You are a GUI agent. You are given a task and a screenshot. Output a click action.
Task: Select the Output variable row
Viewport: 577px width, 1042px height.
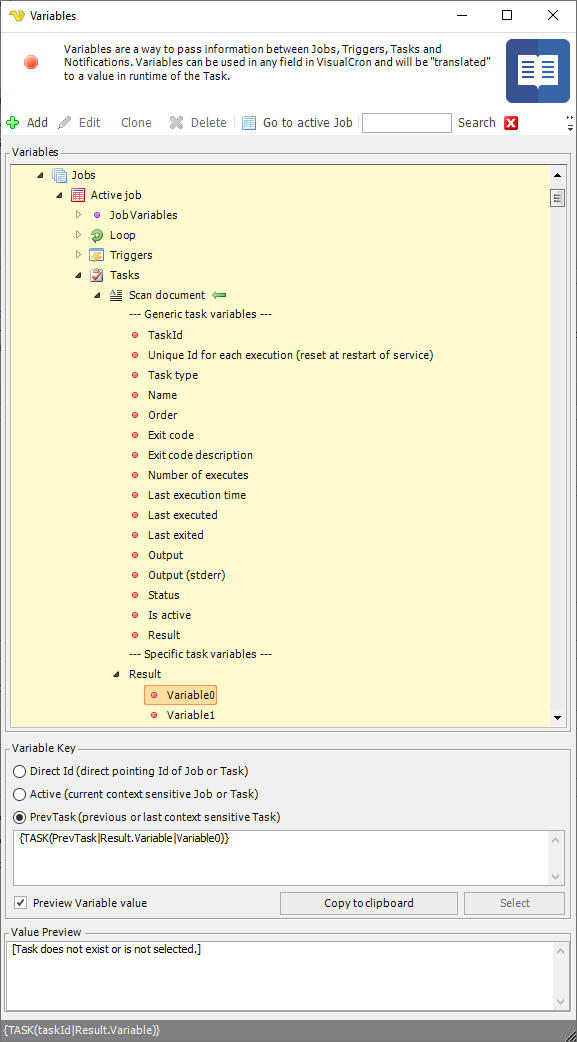tap(166, 556)
